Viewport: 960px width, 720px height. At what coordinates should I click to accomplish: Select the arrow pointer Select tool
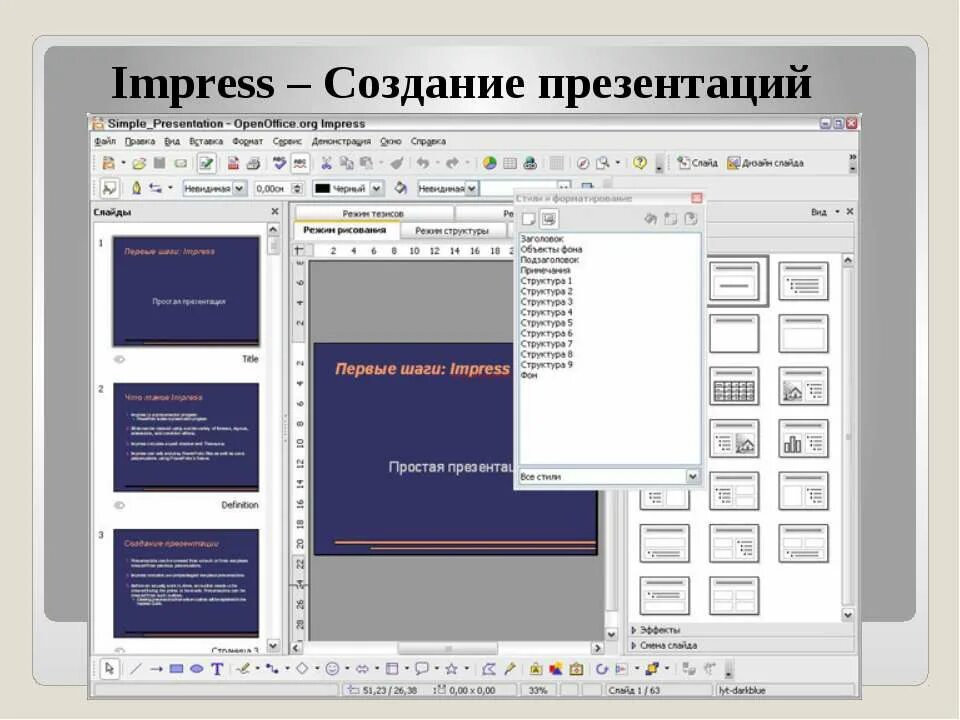point(110,669)
